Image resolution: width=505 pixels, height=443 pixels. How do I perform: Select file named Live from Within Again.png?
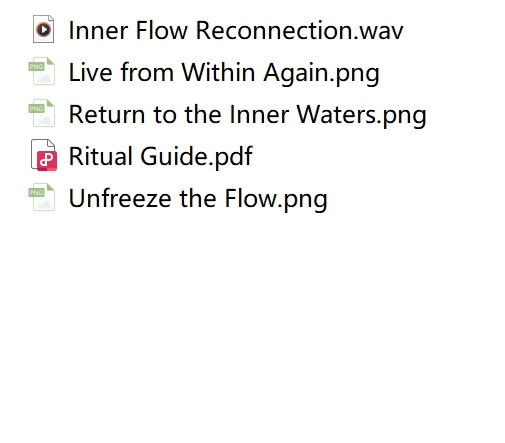(224, 72)
